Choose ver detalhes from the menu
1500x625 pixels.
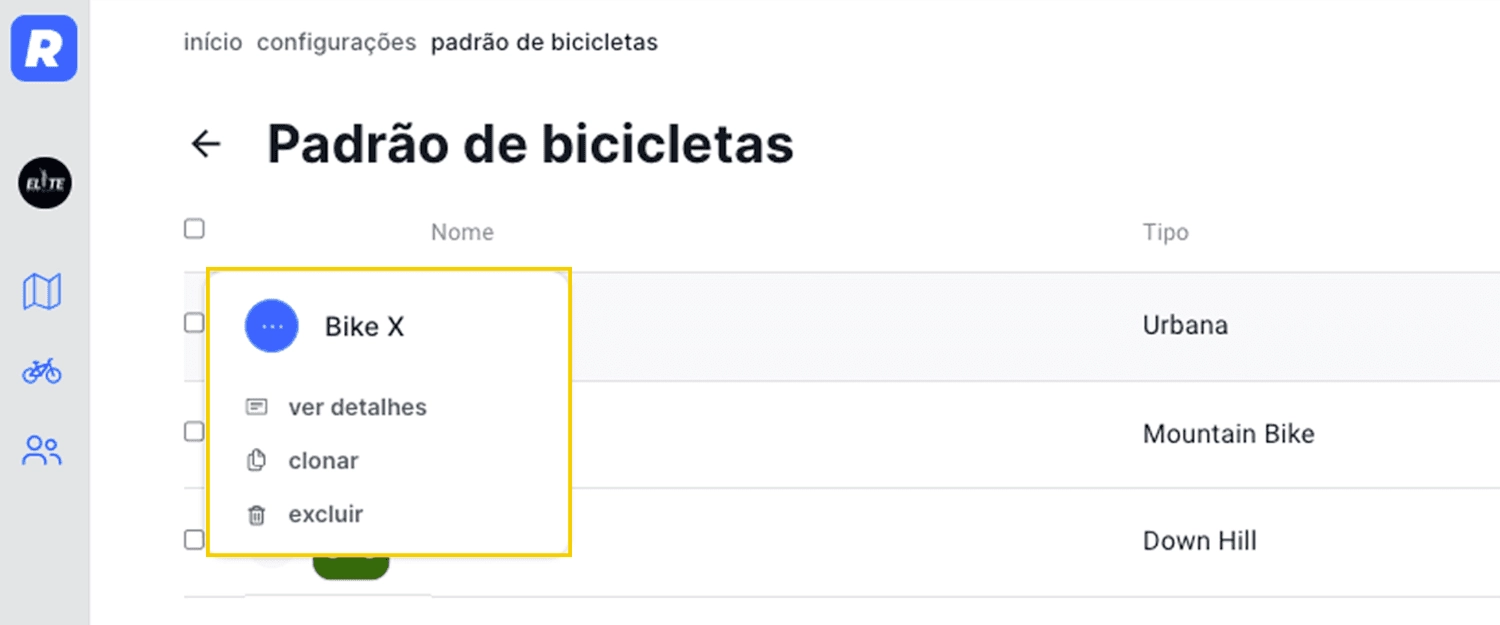(x=357, y=407)
